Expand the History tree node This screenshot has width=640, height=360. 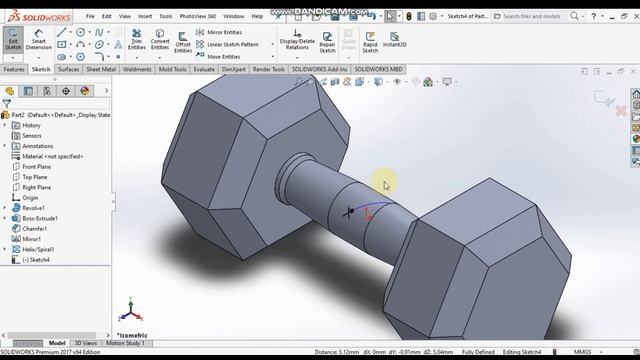[5, 125]
